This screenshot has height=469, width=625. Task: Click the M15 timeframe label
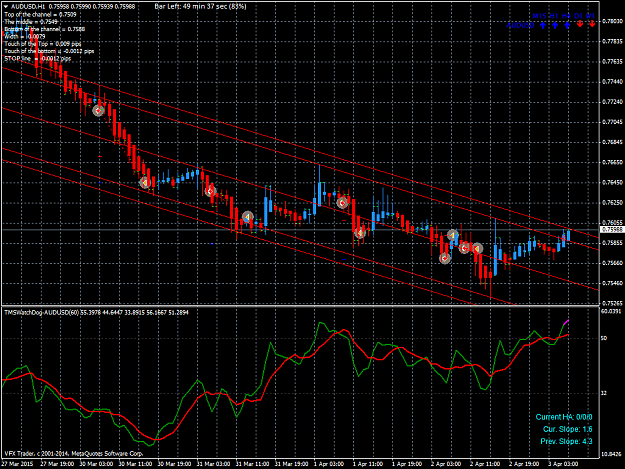point(539,16)
